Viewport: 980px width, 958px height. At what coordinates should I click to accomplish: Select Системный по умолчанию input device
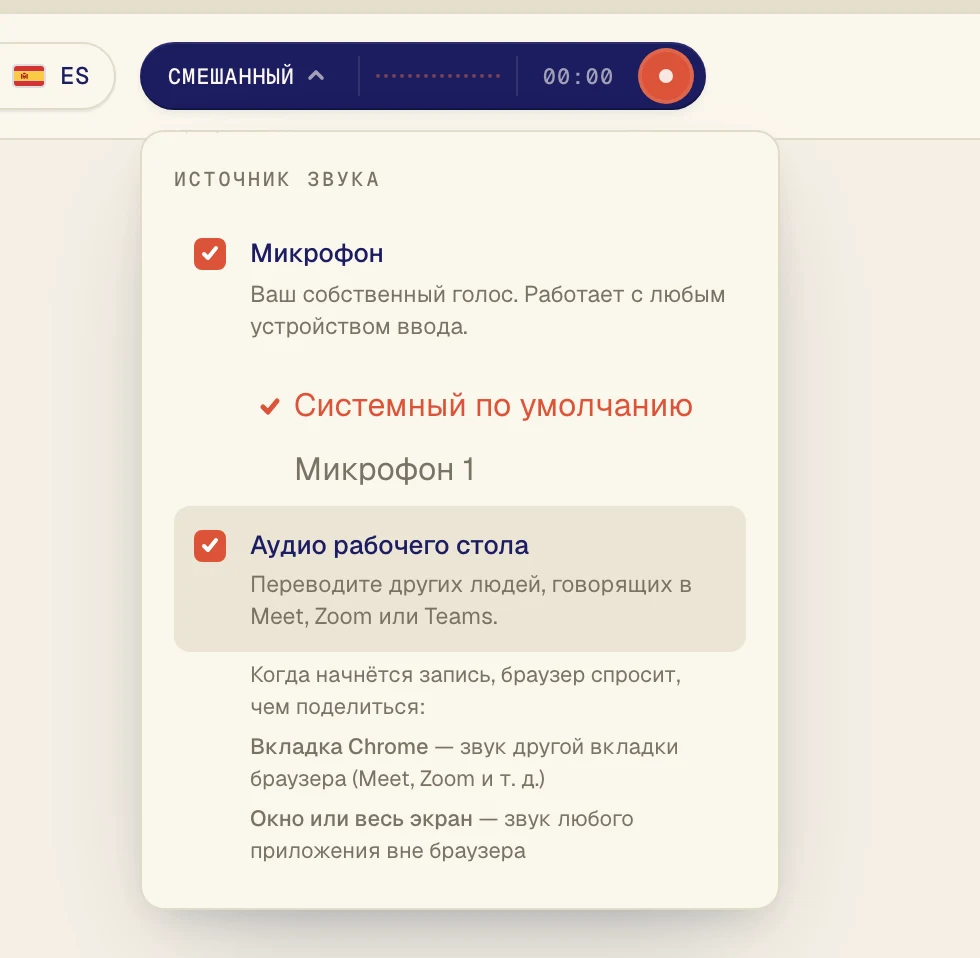point(476,406)
